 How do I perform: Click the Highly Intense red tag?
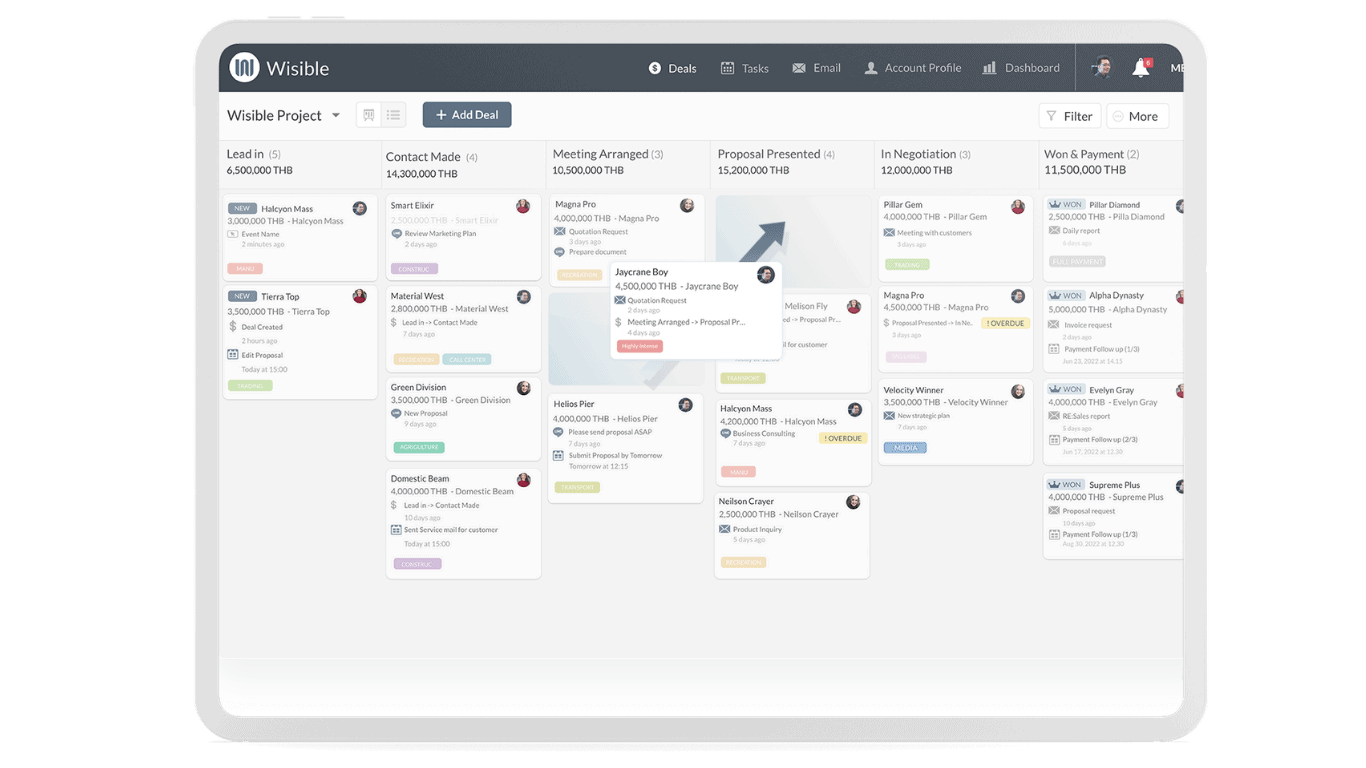pyautogui.click(x=640, y=346)
